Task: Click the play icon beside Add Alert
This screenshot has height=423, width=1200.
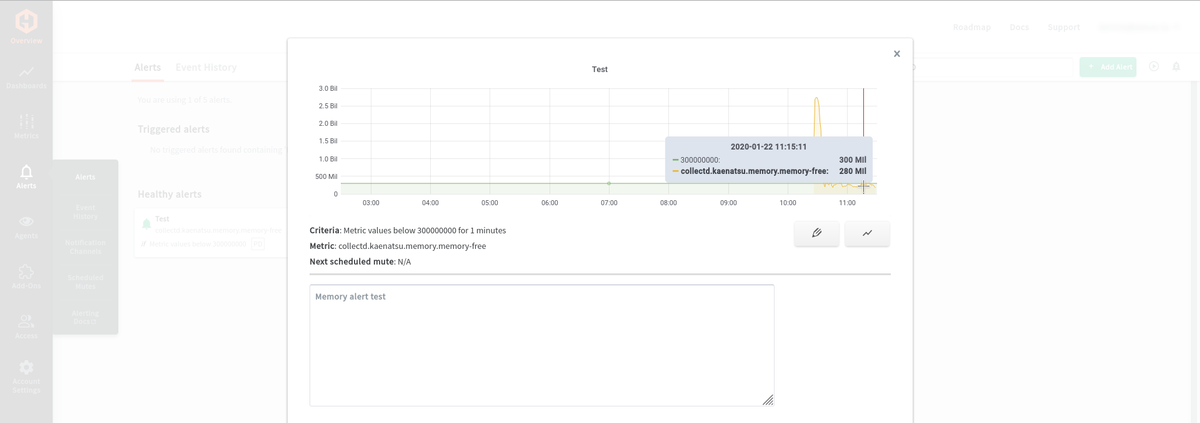Action: tap(1154, 67)
